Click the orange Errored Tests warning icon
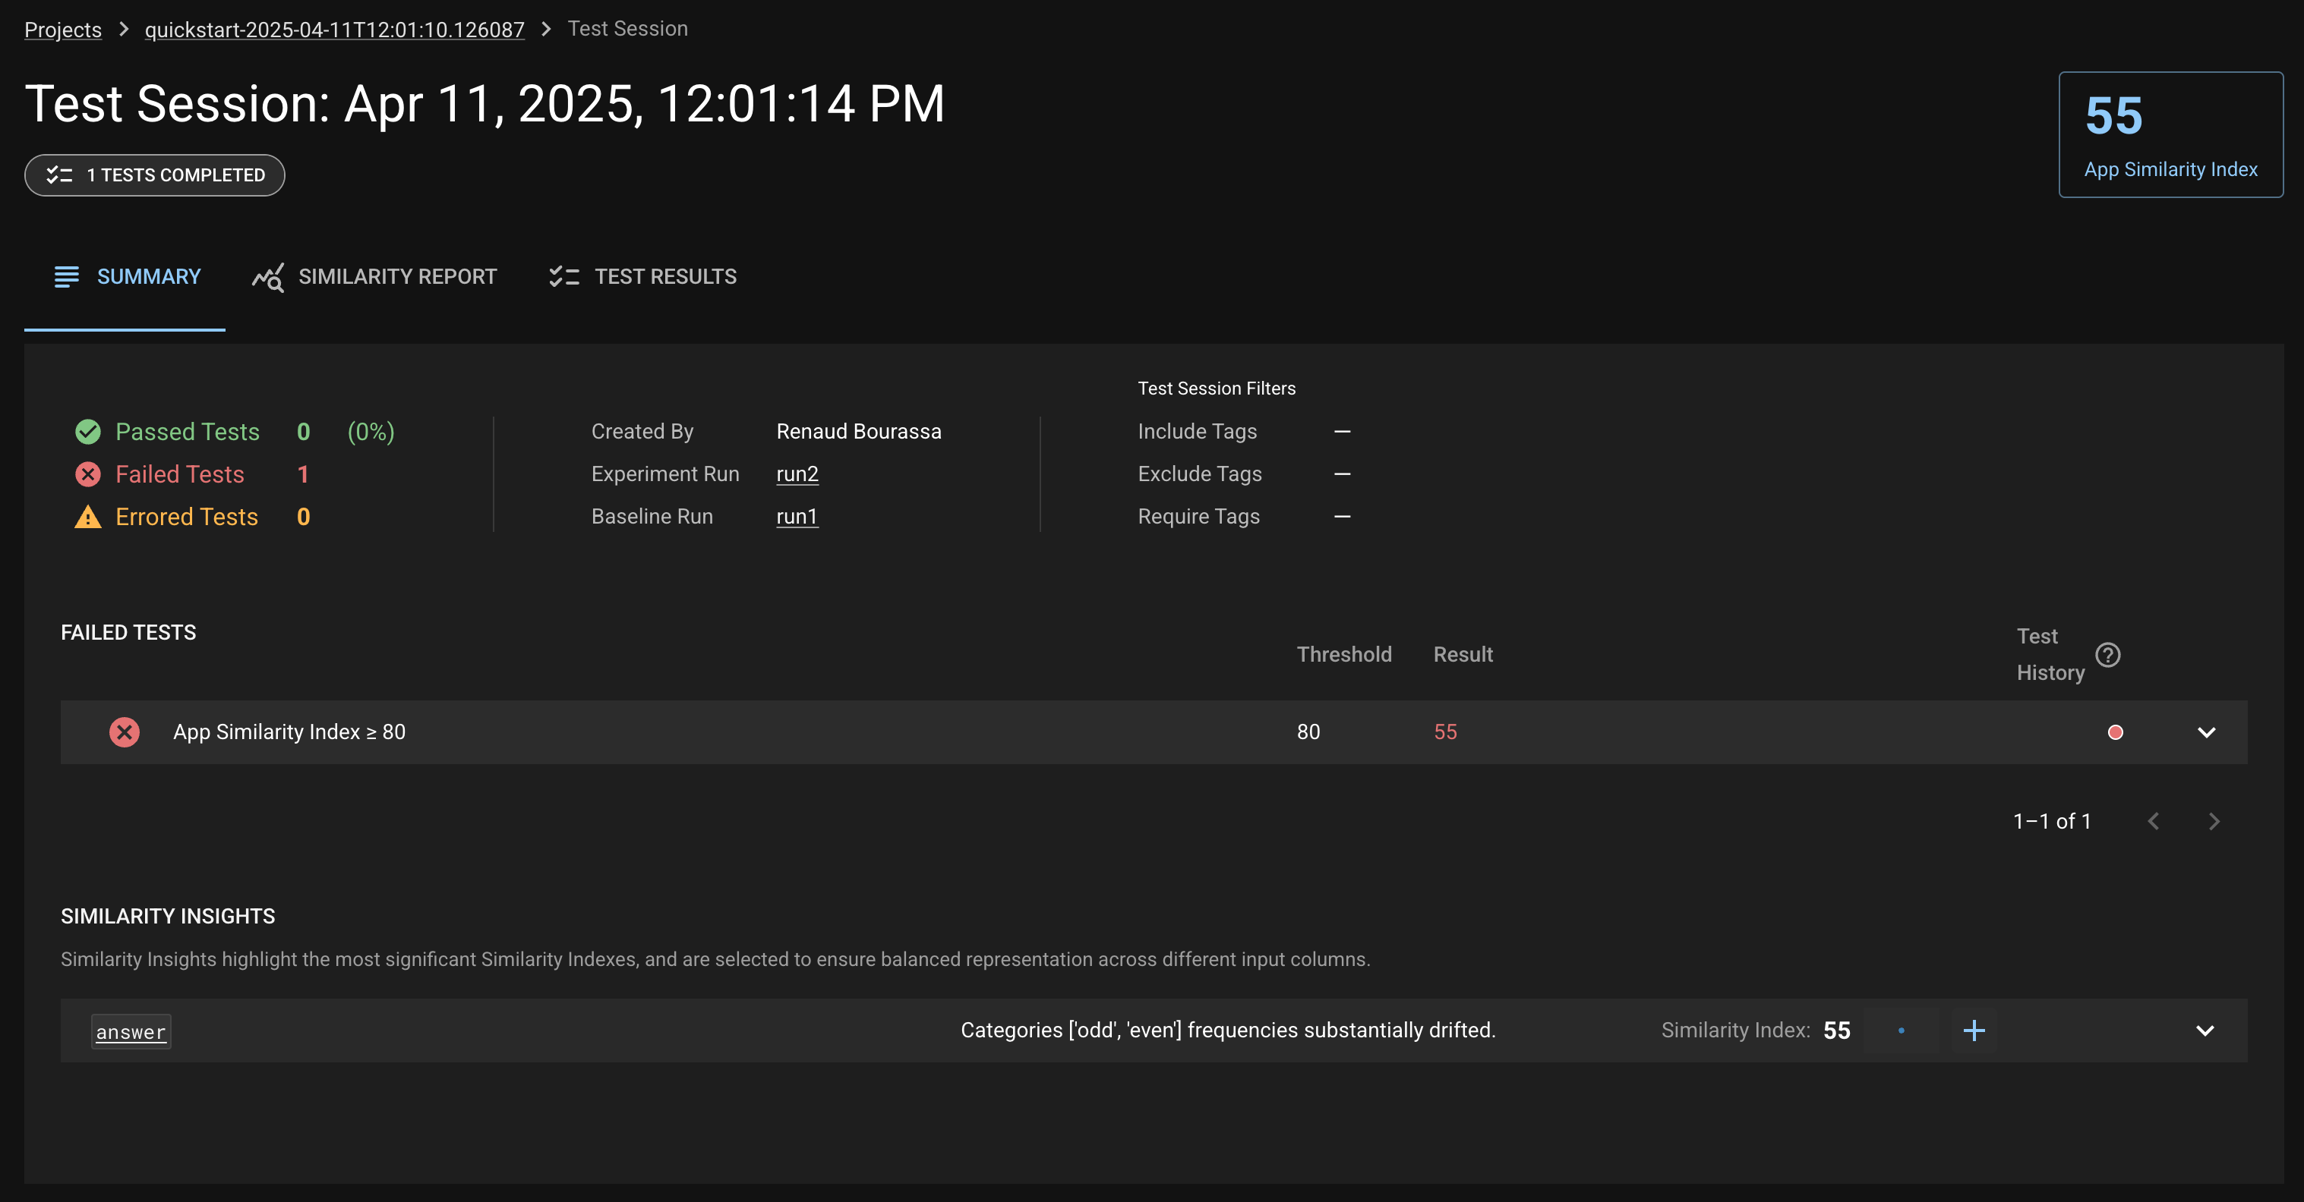2304x1202 pixels. click(88, 517)
